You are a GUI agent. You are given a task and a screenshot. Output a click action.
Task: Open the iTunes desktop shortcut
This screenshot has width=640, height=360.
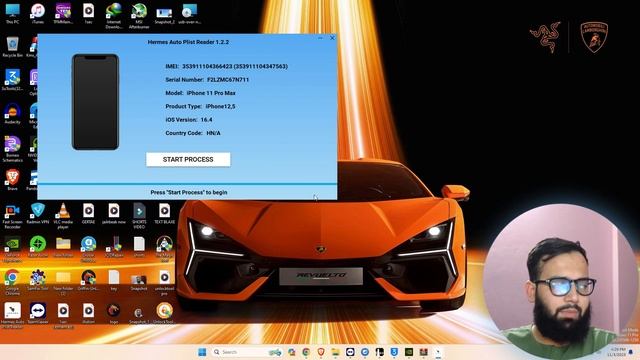click(x=38, y=14)
